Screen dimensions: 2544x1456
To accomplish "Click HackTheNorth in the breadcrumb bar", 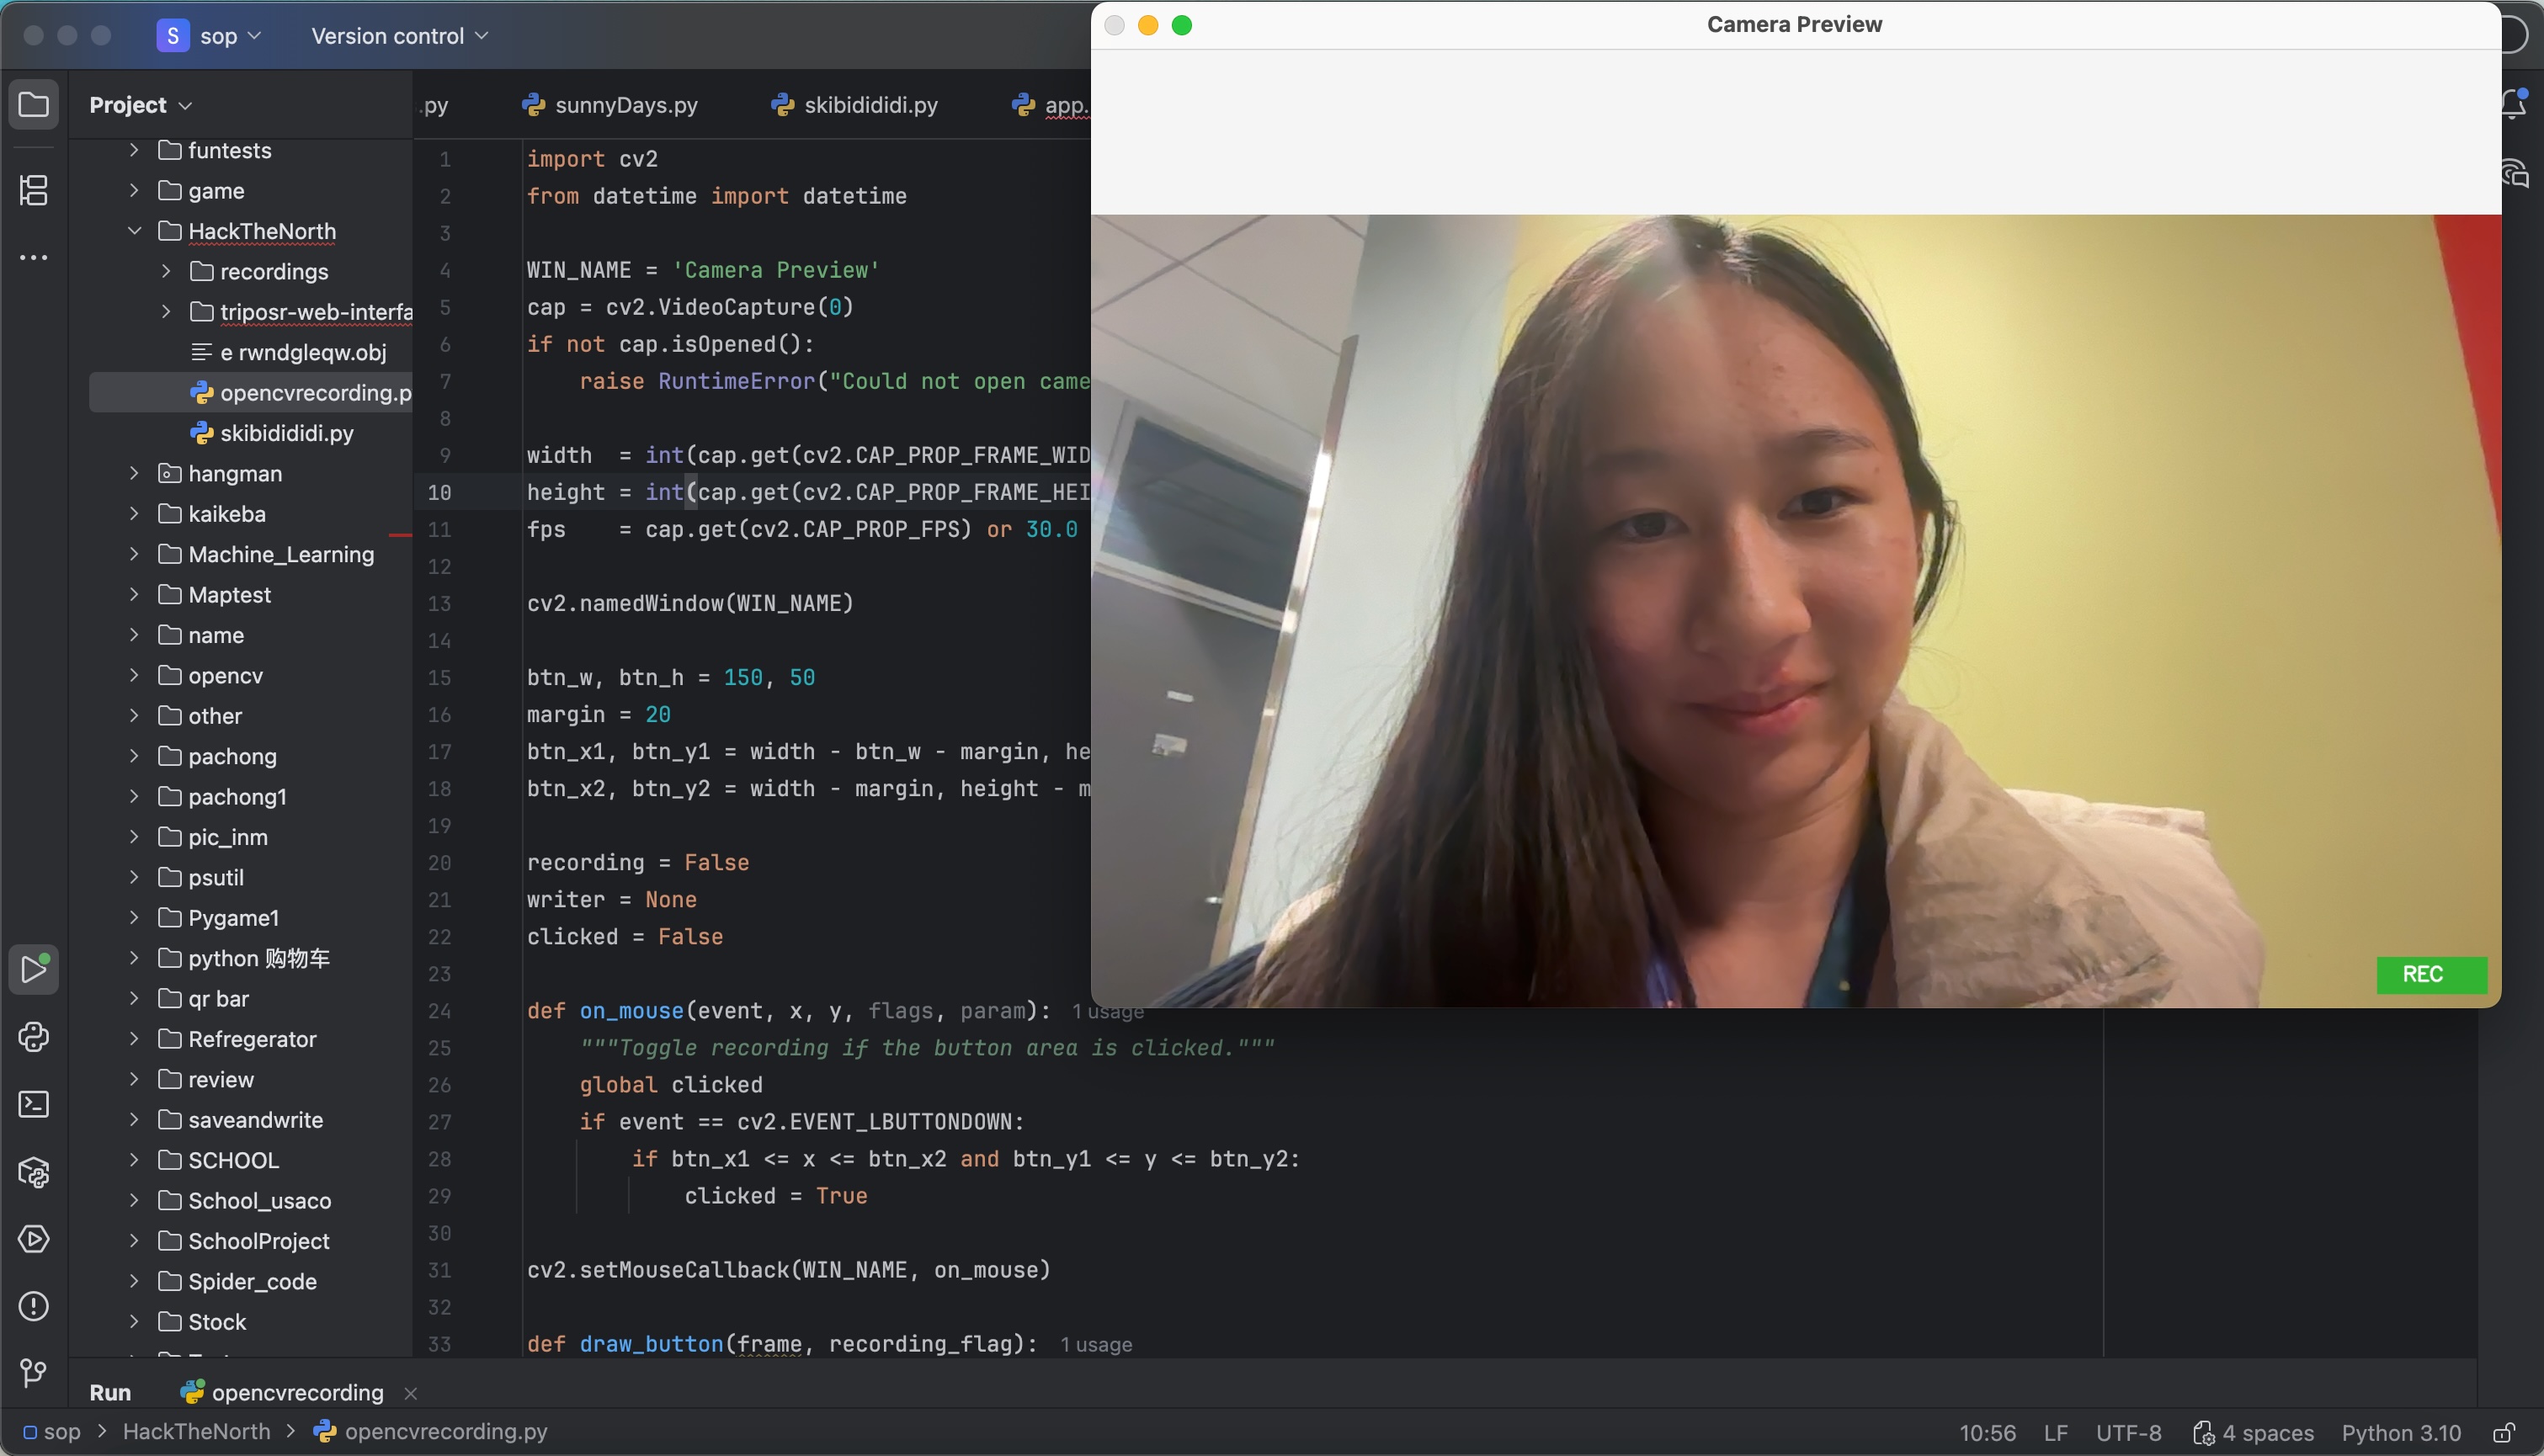I will pos(196,1431).
